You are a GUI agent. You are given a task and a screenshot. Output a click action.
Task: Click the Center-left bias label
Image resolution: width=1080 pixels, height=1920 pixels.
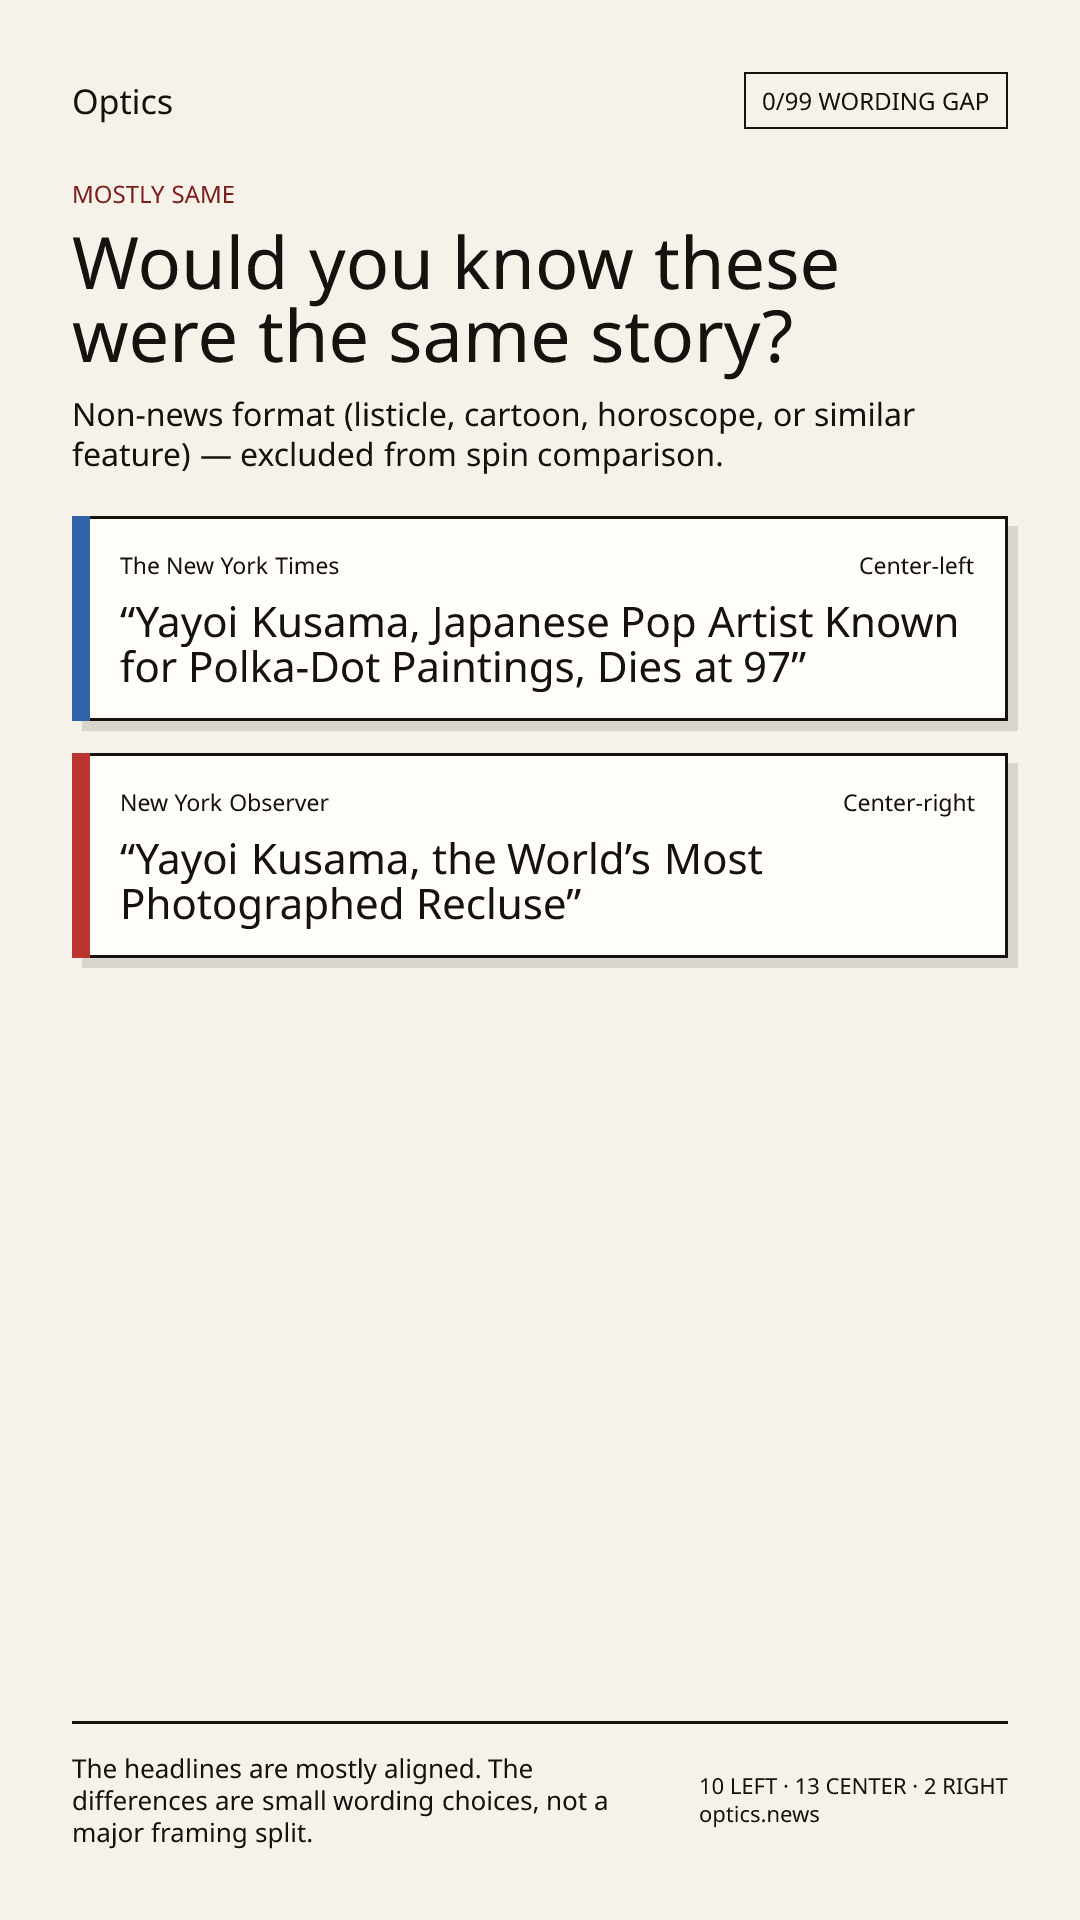pos(916,566)
